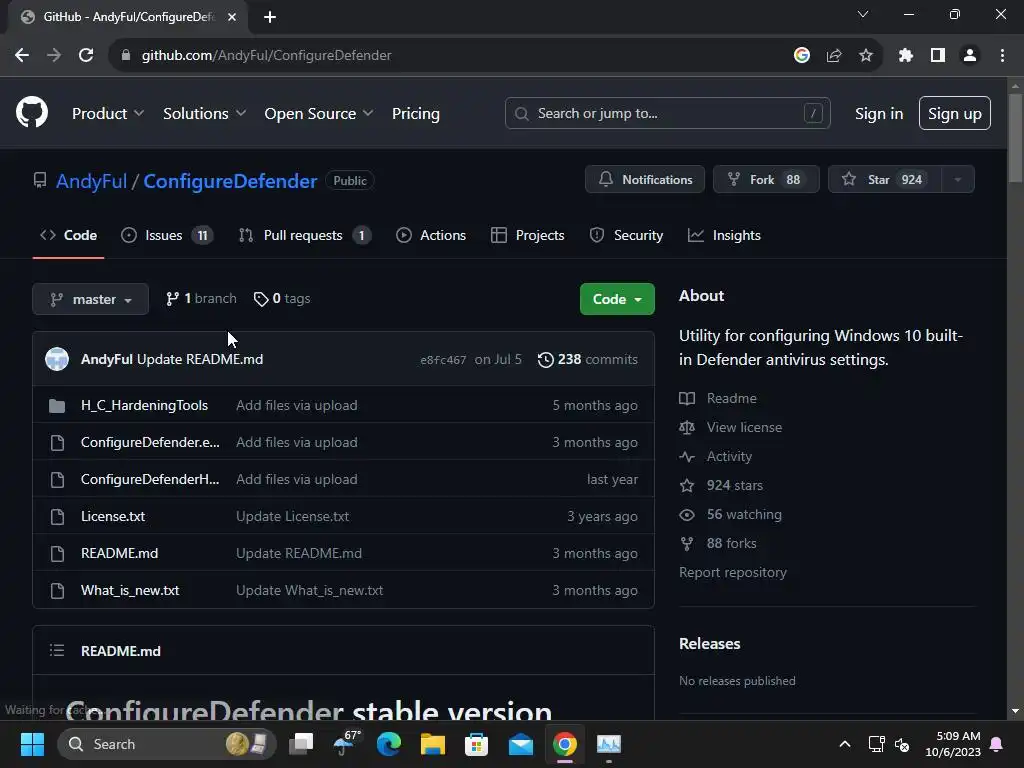View 238 commits history

(588, 359)
